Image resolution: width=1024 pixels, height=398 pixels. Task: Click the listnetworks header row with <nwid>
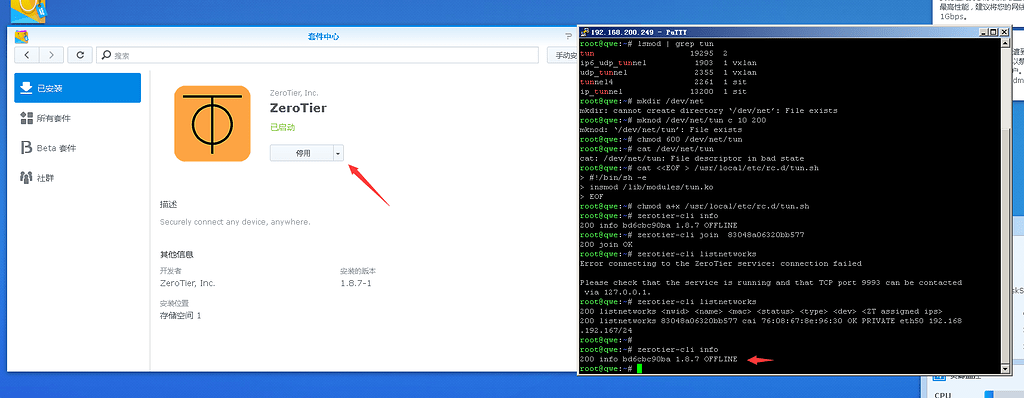tap(761, 312)
